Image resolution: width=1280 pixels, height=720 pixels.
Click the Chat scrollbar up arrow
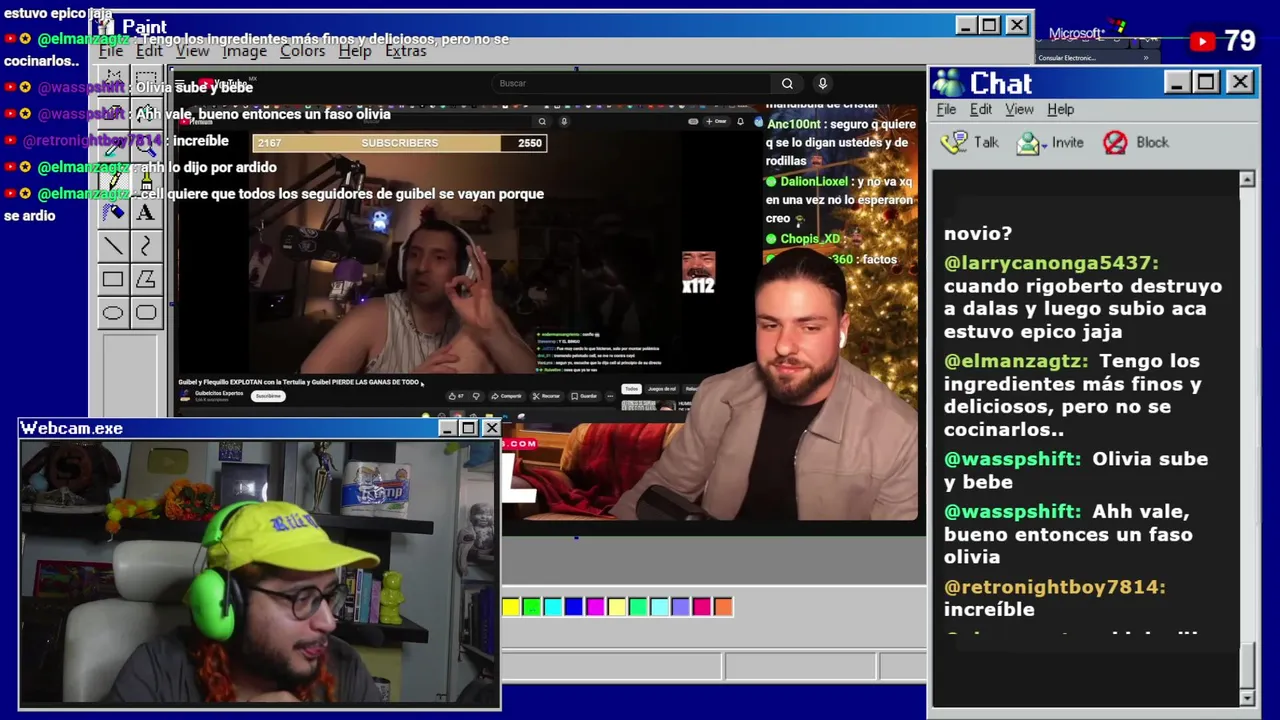pos(1247,180)
